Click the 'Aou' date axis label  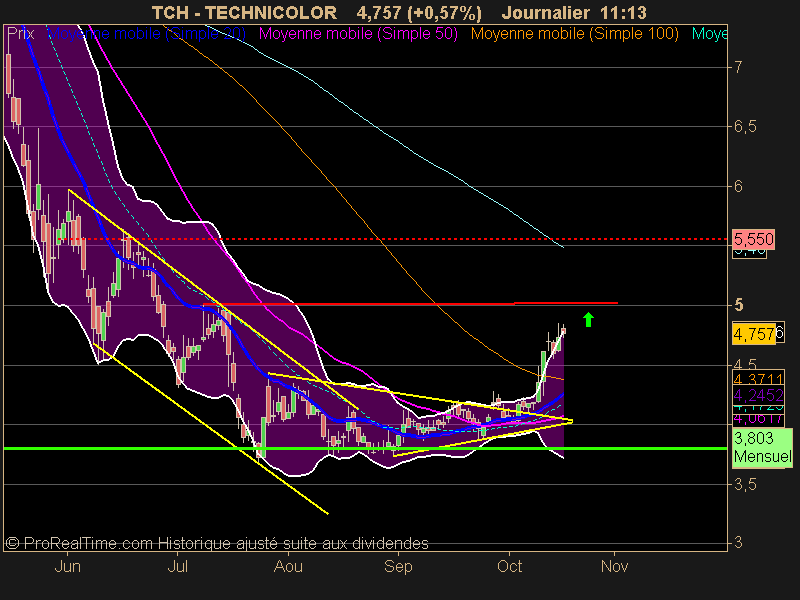pyautogui.click(x=288, y=566)
